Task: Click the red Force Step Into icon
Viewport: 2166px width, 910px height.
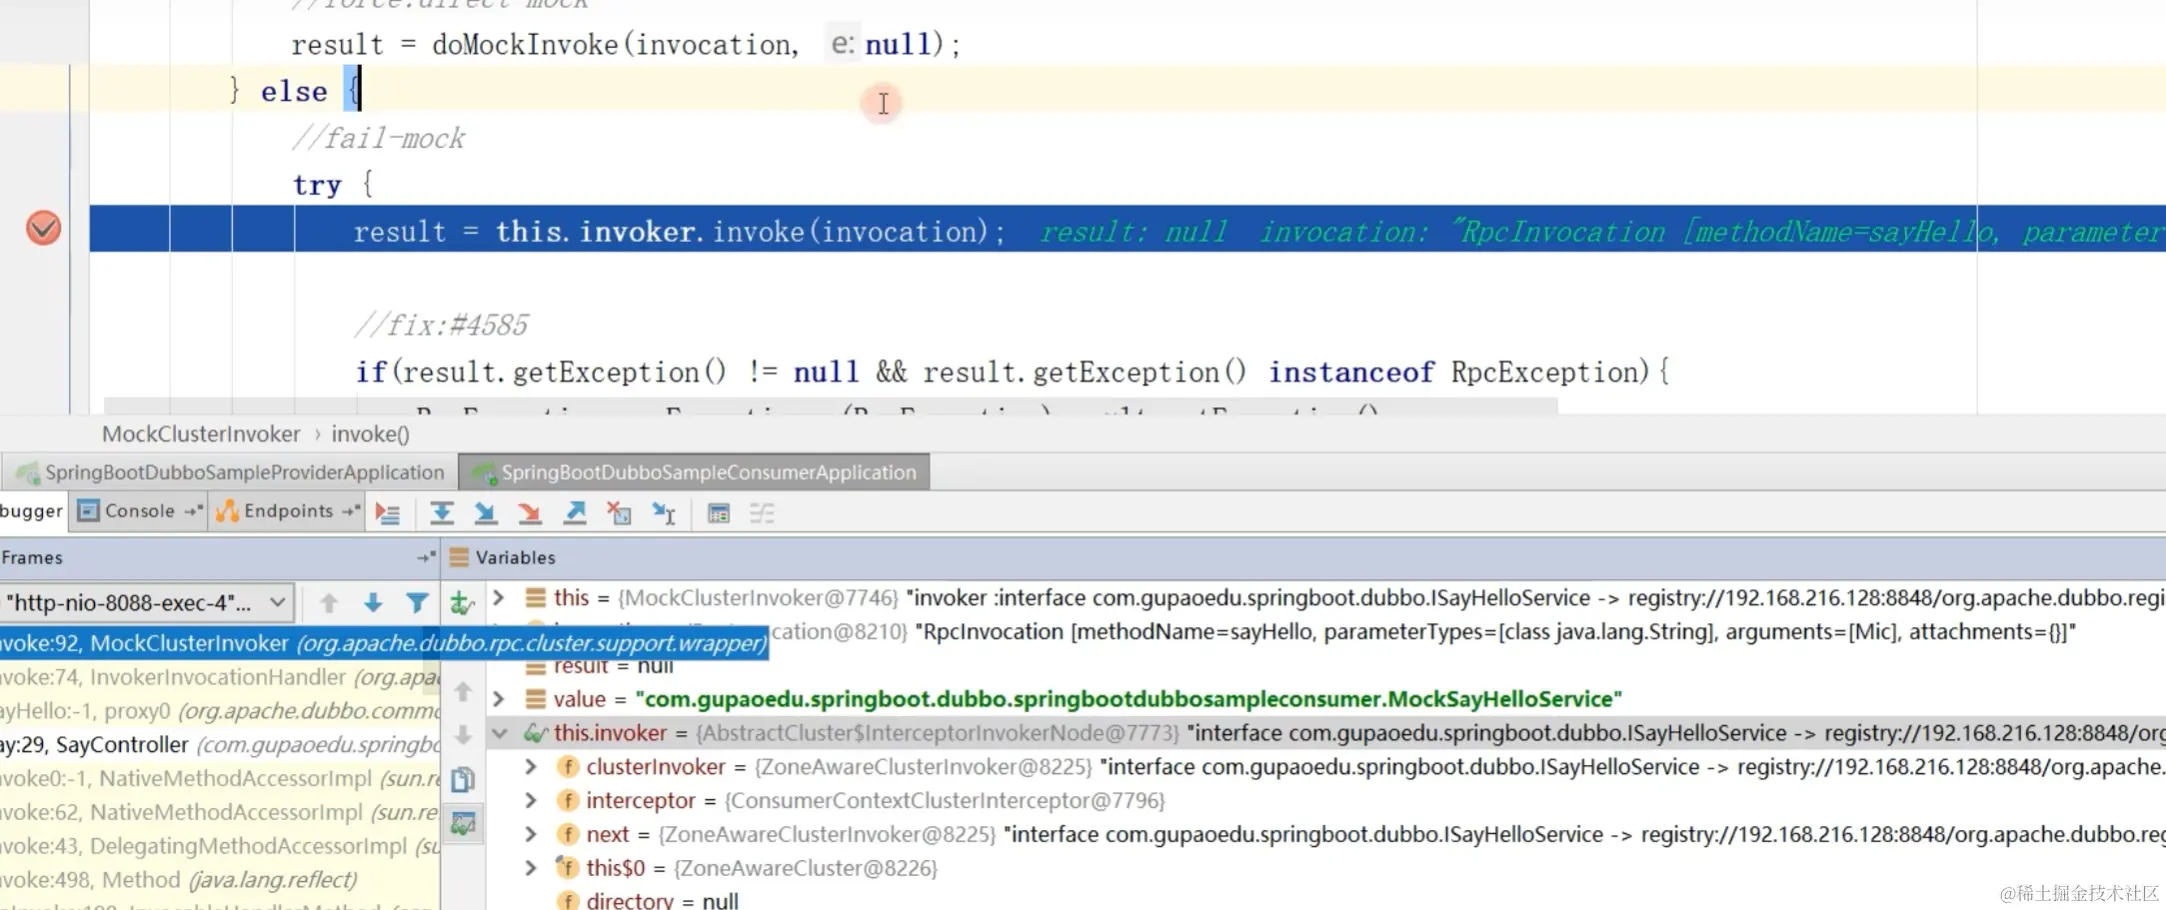Action: pos(530,513)
